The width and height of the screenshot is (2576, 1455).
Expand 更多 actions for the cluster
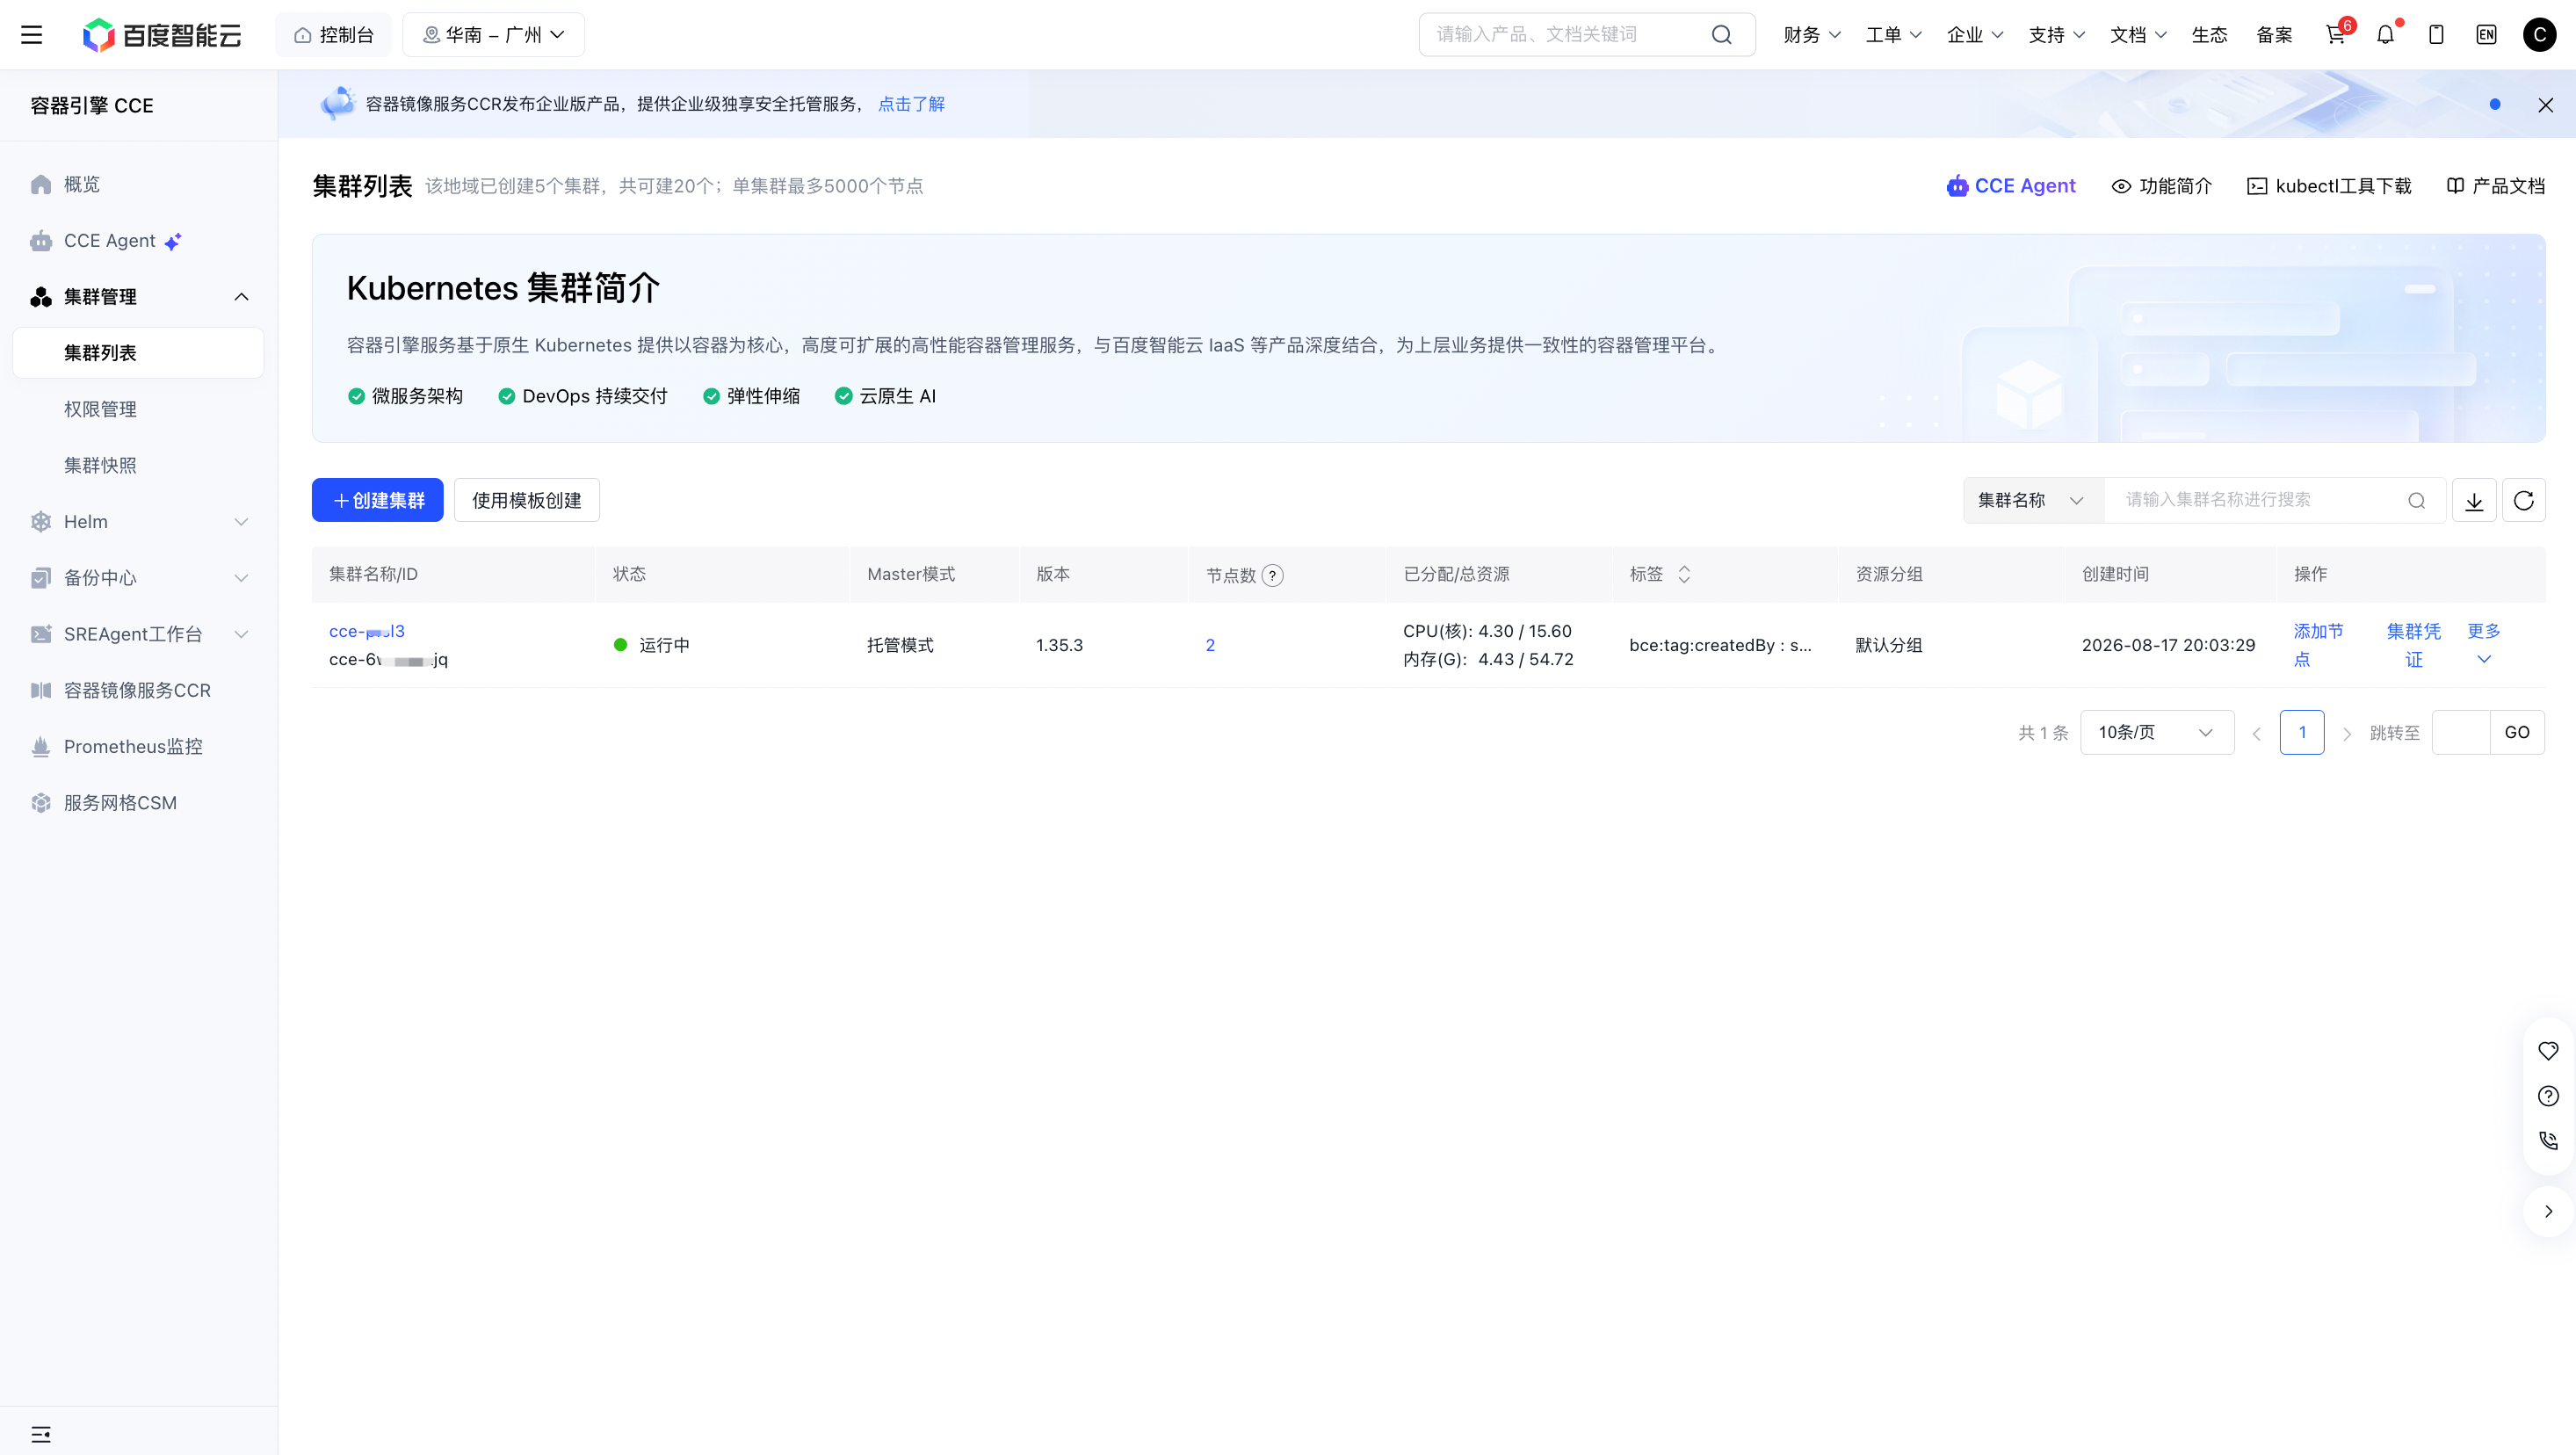(2484, 644)
